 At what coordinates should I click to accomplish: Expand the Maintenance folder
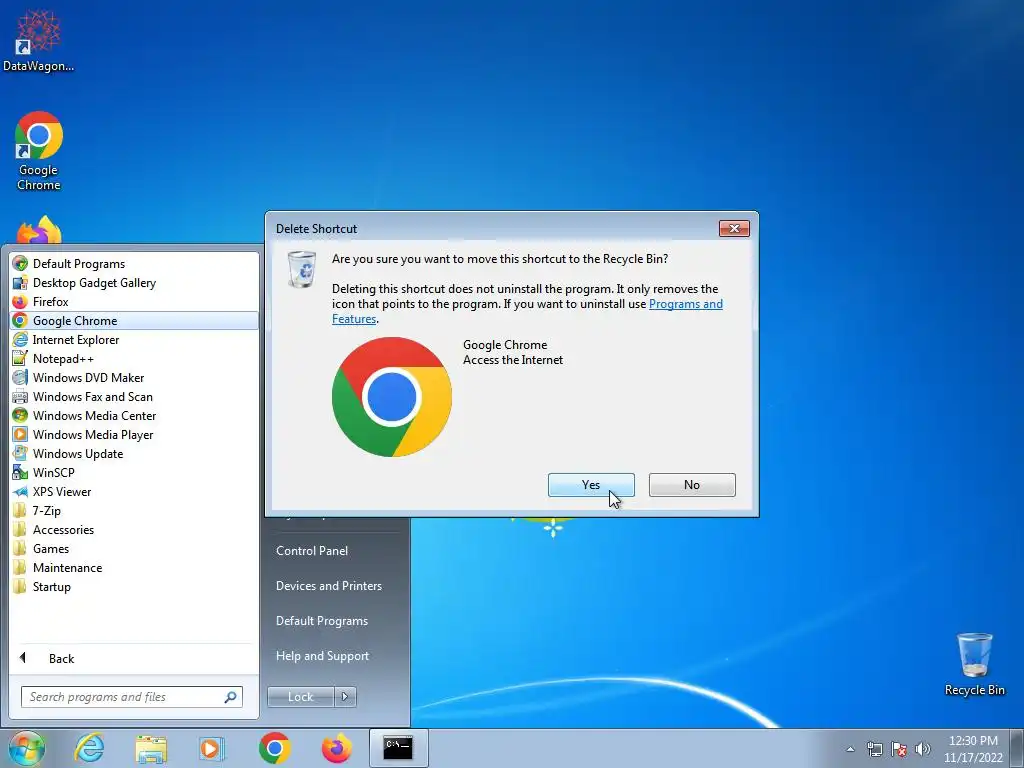(x=135, y=568)
